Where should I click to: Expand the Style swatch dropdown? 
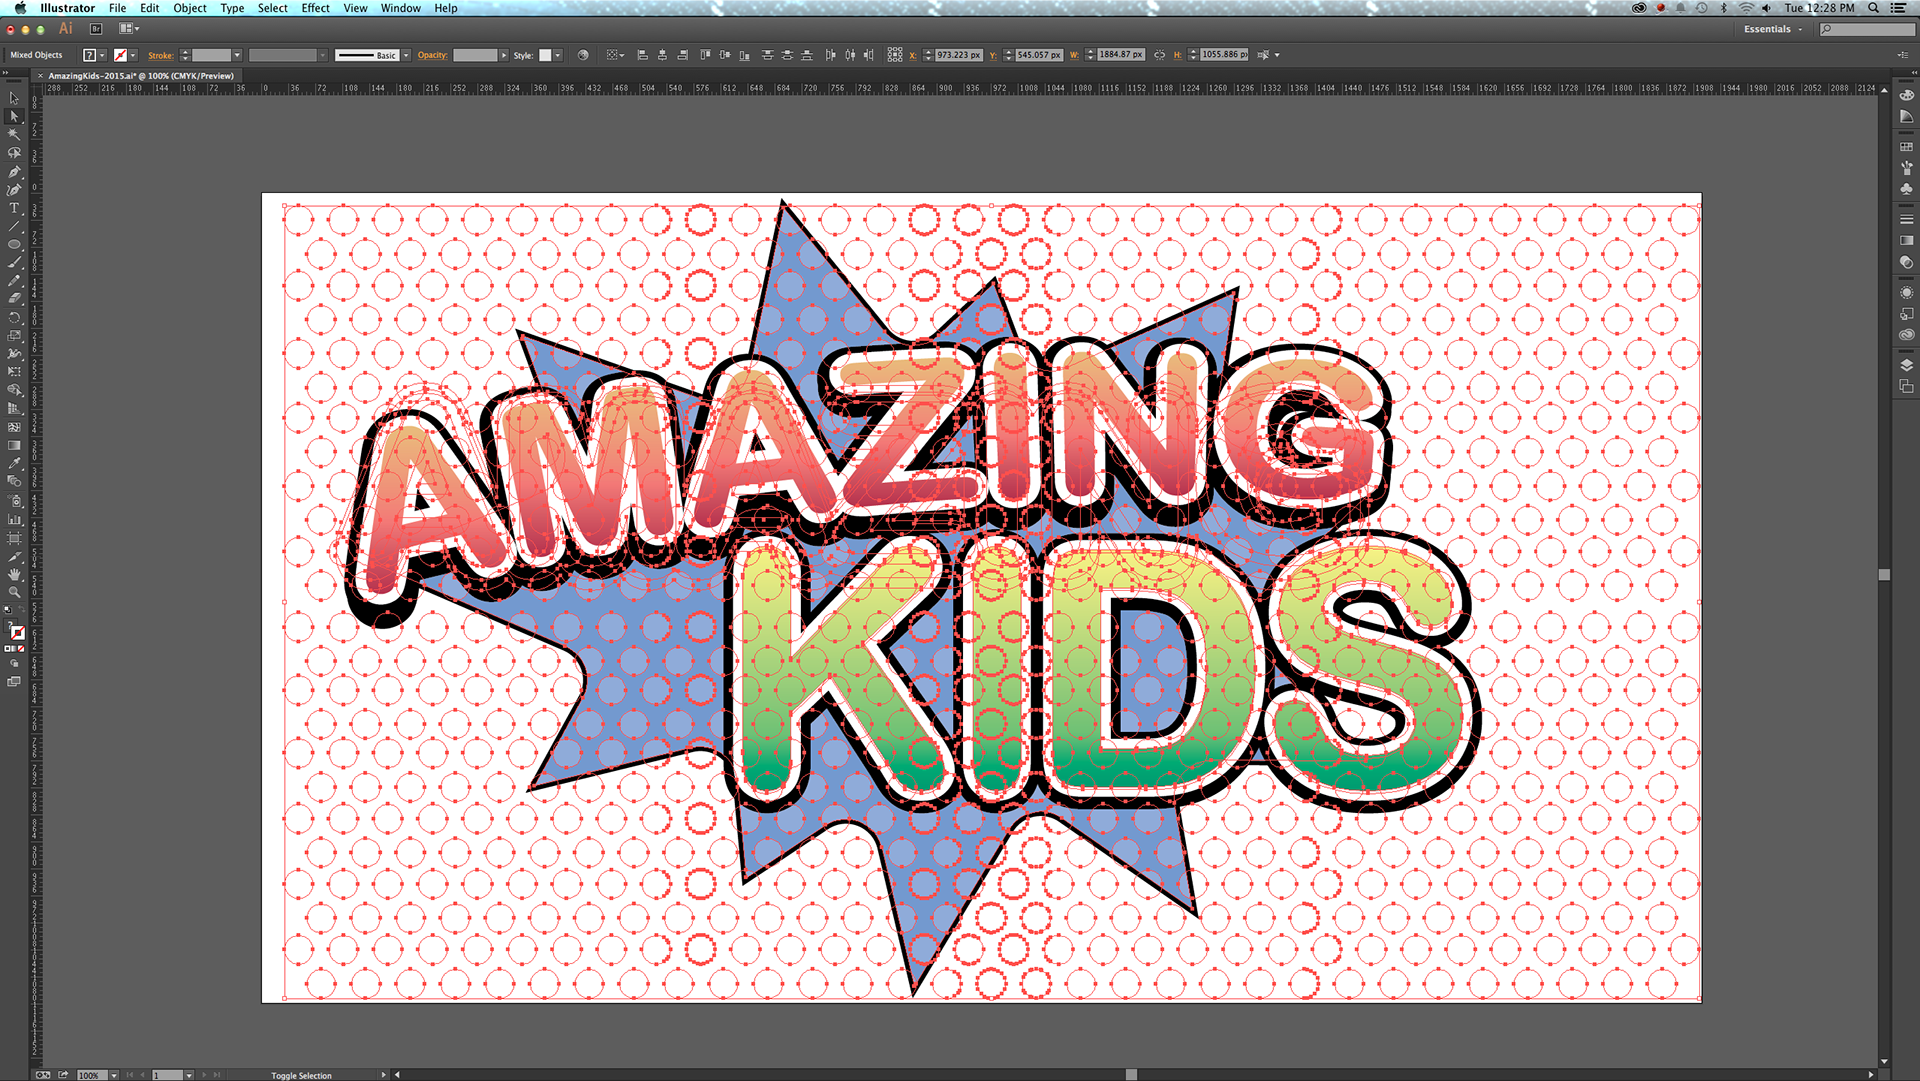558,55
